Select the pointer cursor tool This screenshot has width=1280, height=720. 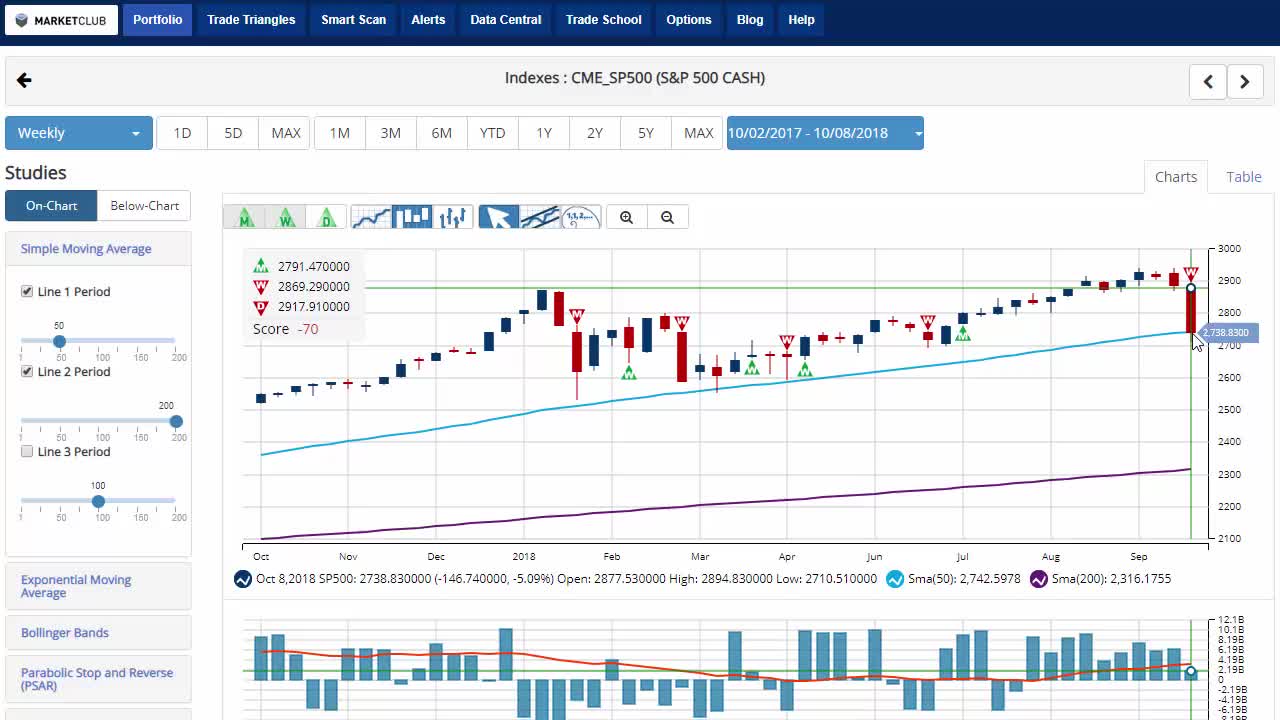(x=499, y=217)
